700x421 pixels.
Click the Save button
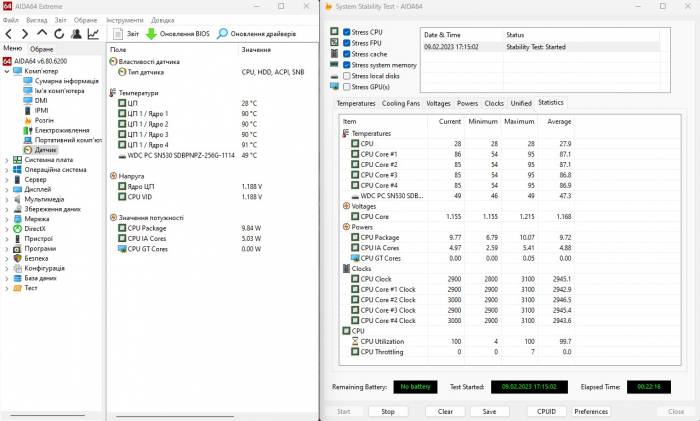pyautogui.click(x=489, y=411)
